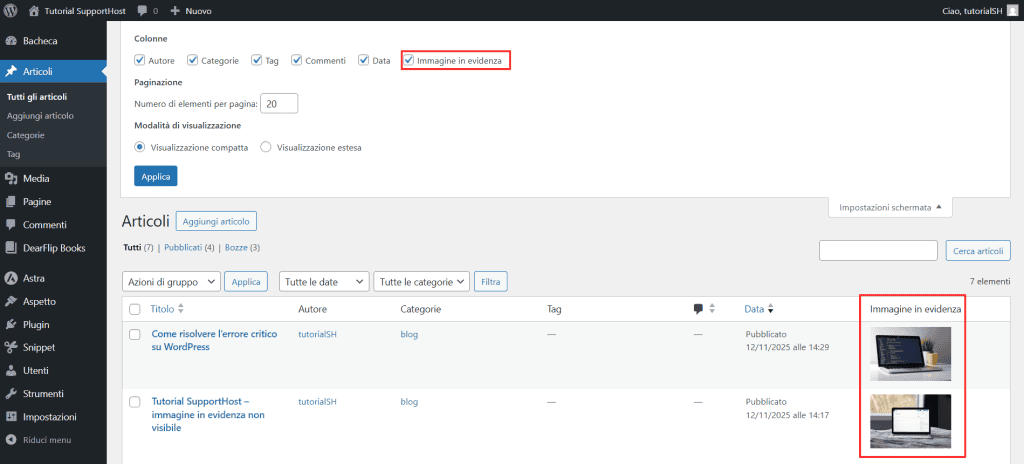Check the select-all checkbox in table header
The width and height of the screenshot is (1024, 464).
[135, 309]
